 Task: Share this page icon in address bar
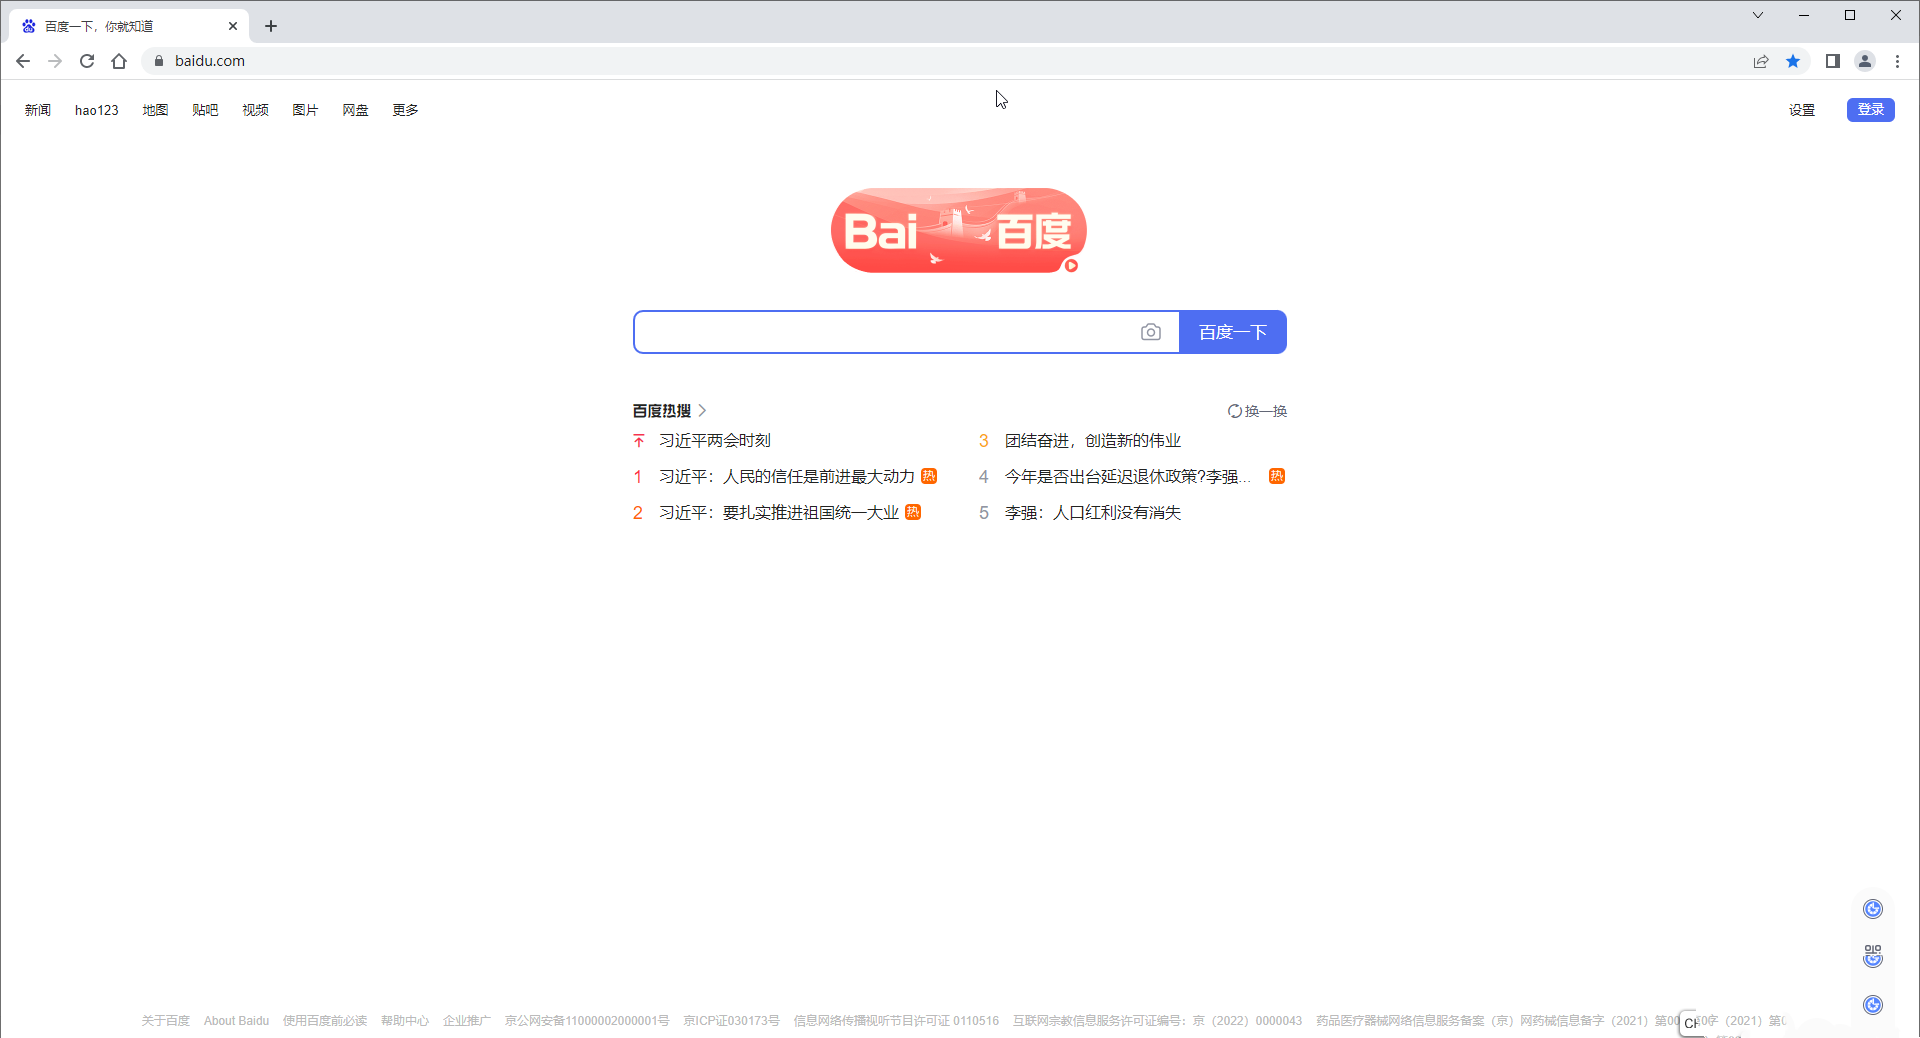[x=1761, y=61]
